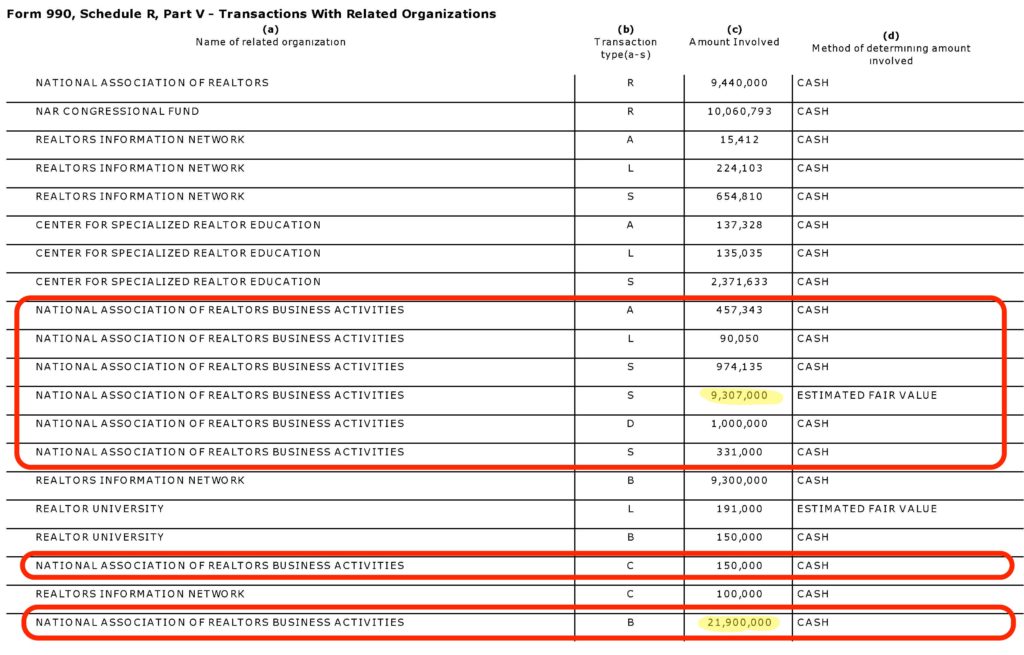Click CENTER FOR SPECIALIZED REALTOR EDUCATION in the 137,328 row
1024x655 pixels.
pos(178,225)
